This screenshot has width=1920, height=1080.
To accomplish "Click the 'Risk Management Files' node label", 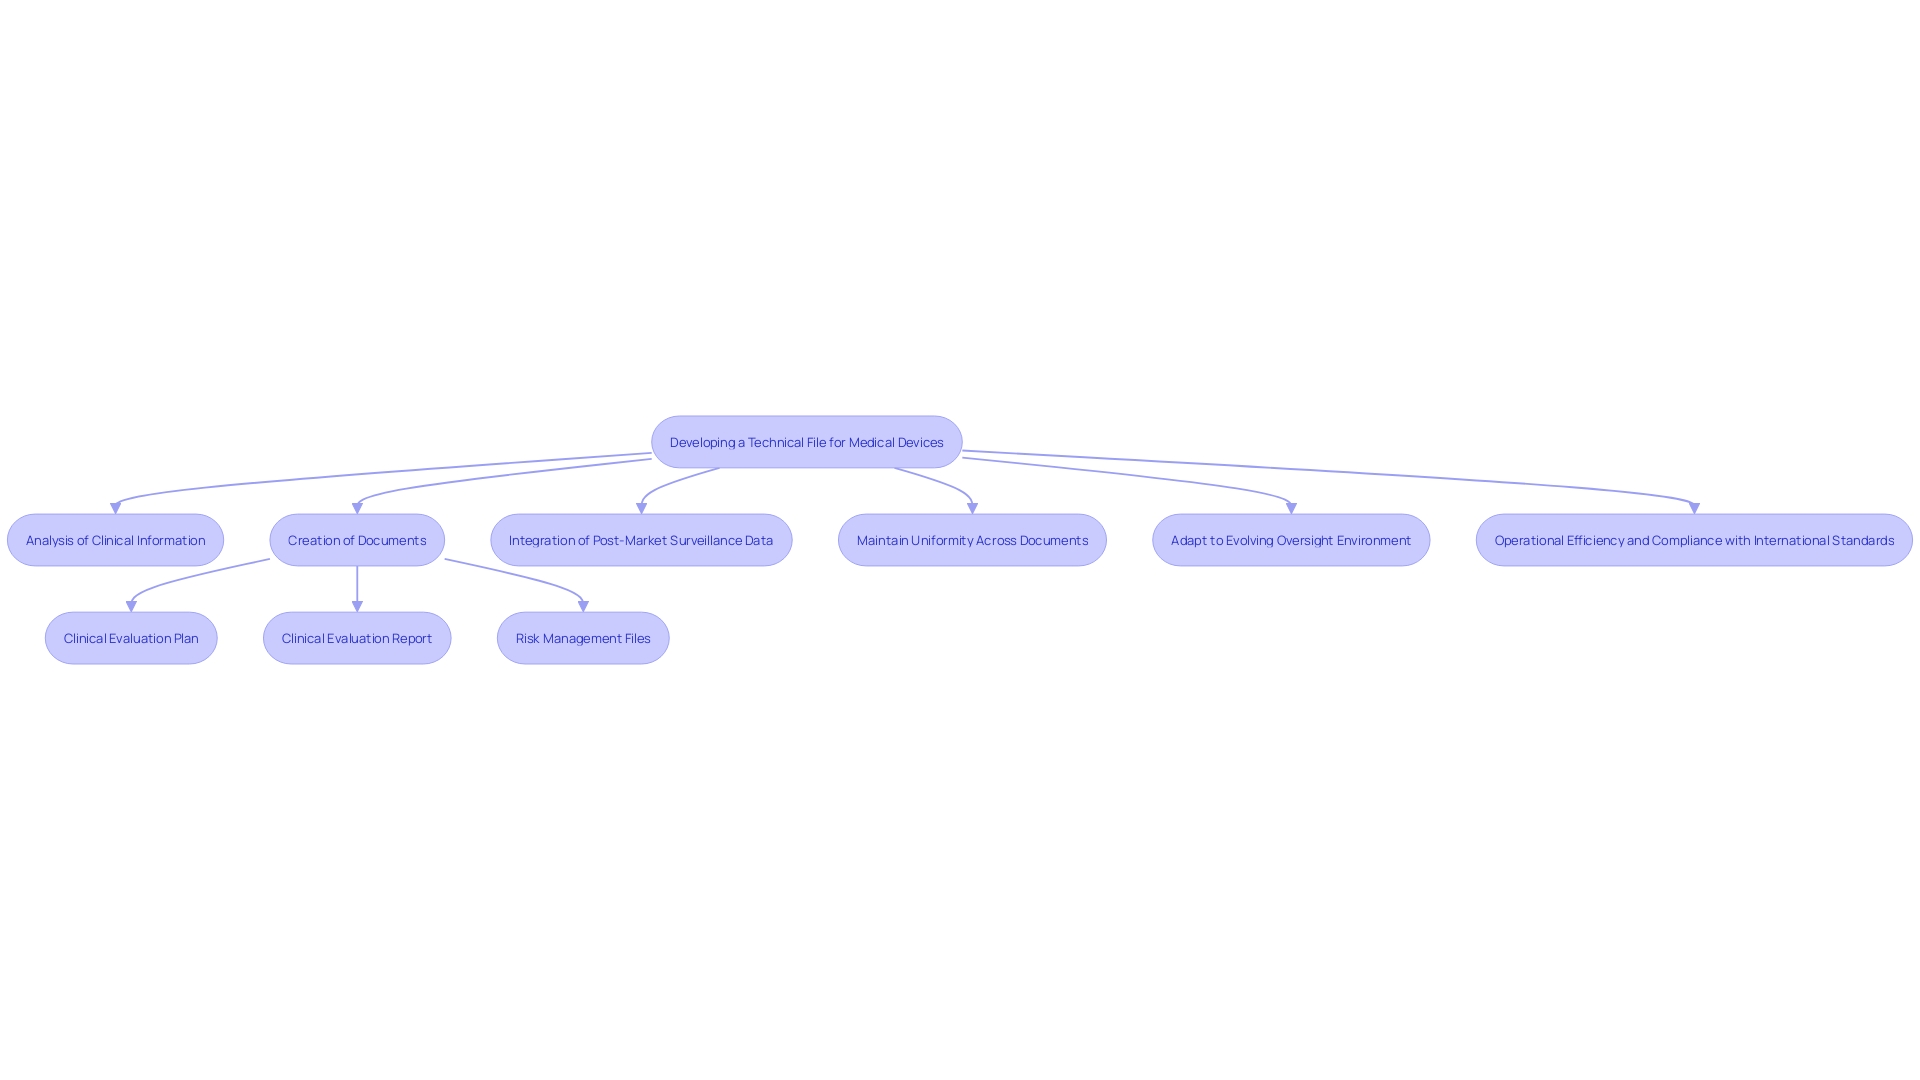I will point(583,637).
